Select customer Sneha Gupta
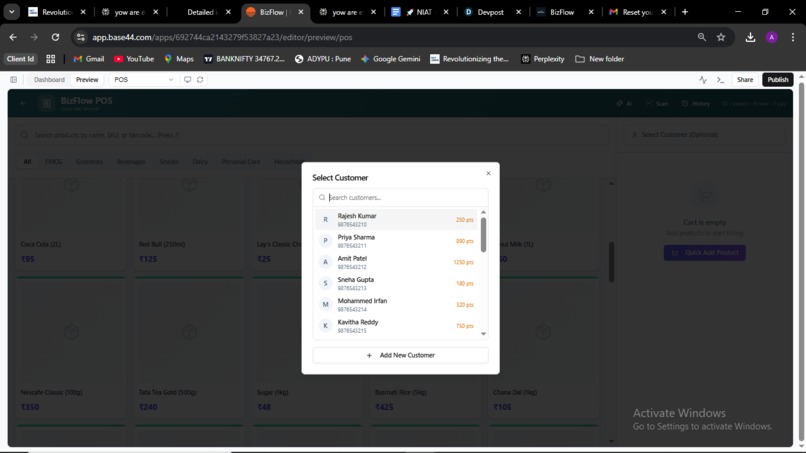This screenshot has width=806, height=453. pyautogui.click(x=396, y=283)
